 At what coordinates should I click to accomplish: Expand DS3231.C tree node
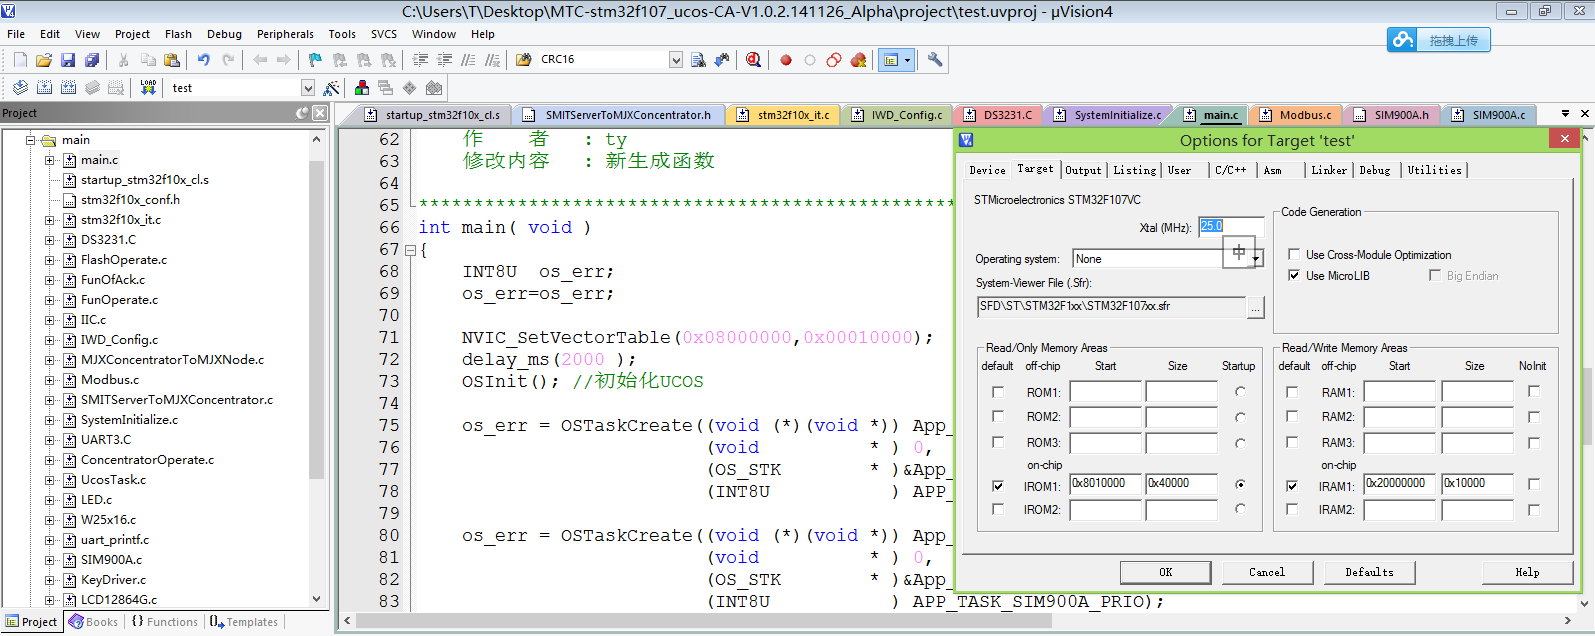[x=49, y=240]
